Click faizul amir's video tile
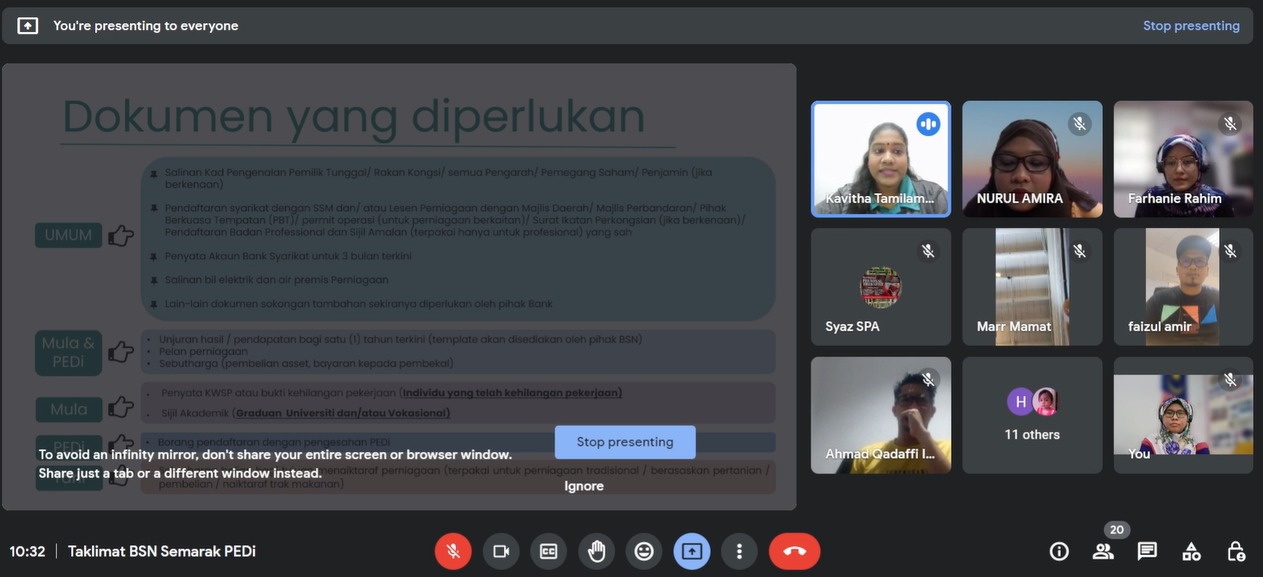Image resolution: width=1263 pixels, height=577 pixels. click(1183, 286)
